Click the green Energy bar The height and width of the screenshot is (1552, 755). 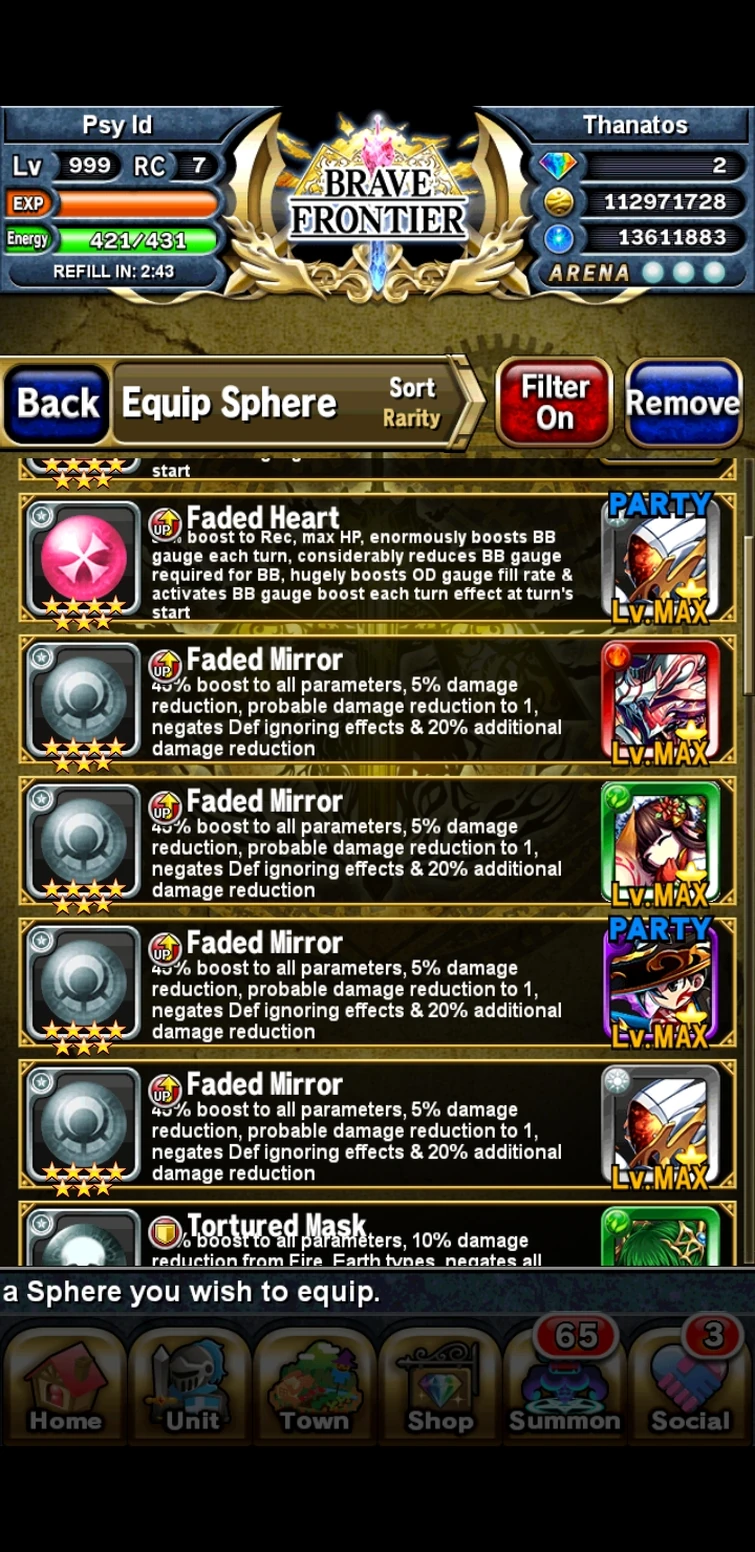137,240
